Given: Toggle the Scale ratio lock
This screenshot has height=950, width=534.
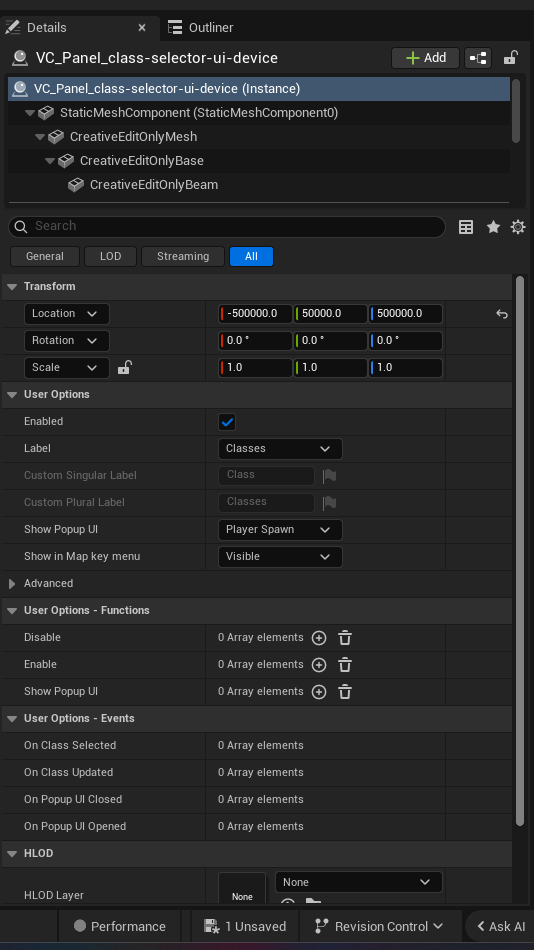Looking at the screenshot, I should click(124, 367).
